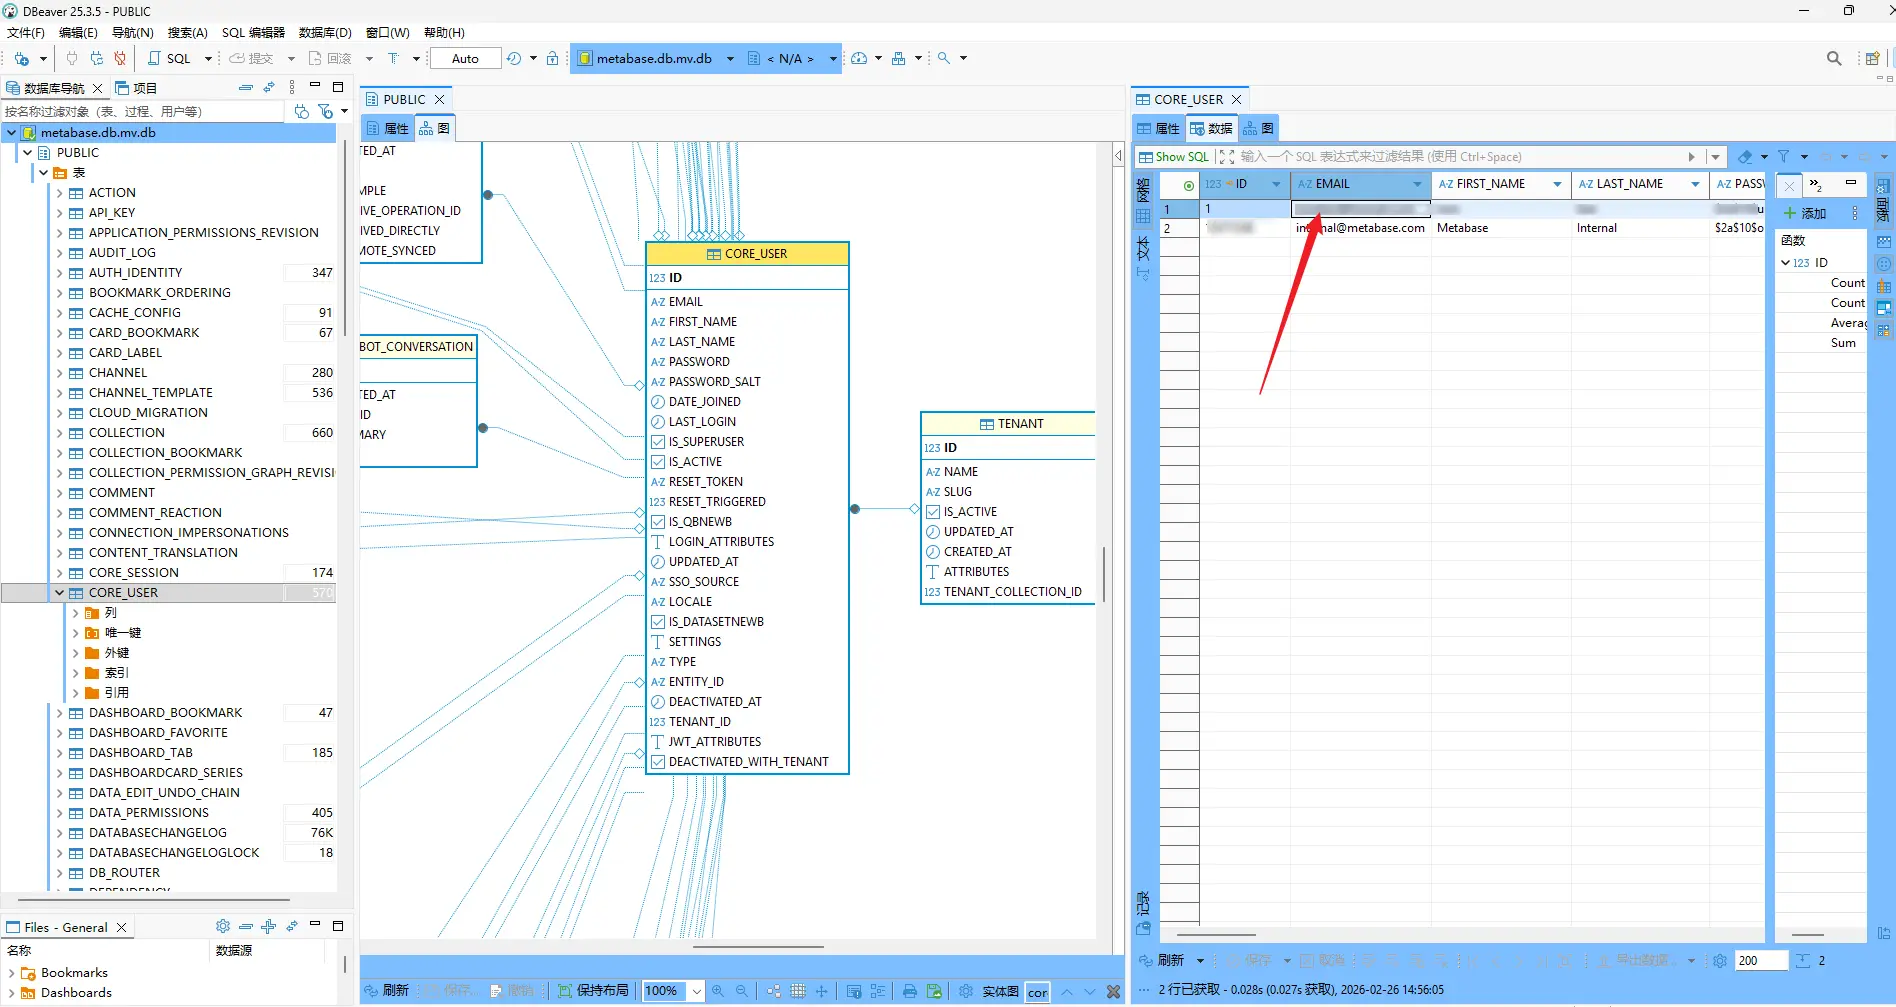Click the new database connection icon
Viewport: 1896px width, 1007px height.
pyautogui.click(x=22, y=59)
